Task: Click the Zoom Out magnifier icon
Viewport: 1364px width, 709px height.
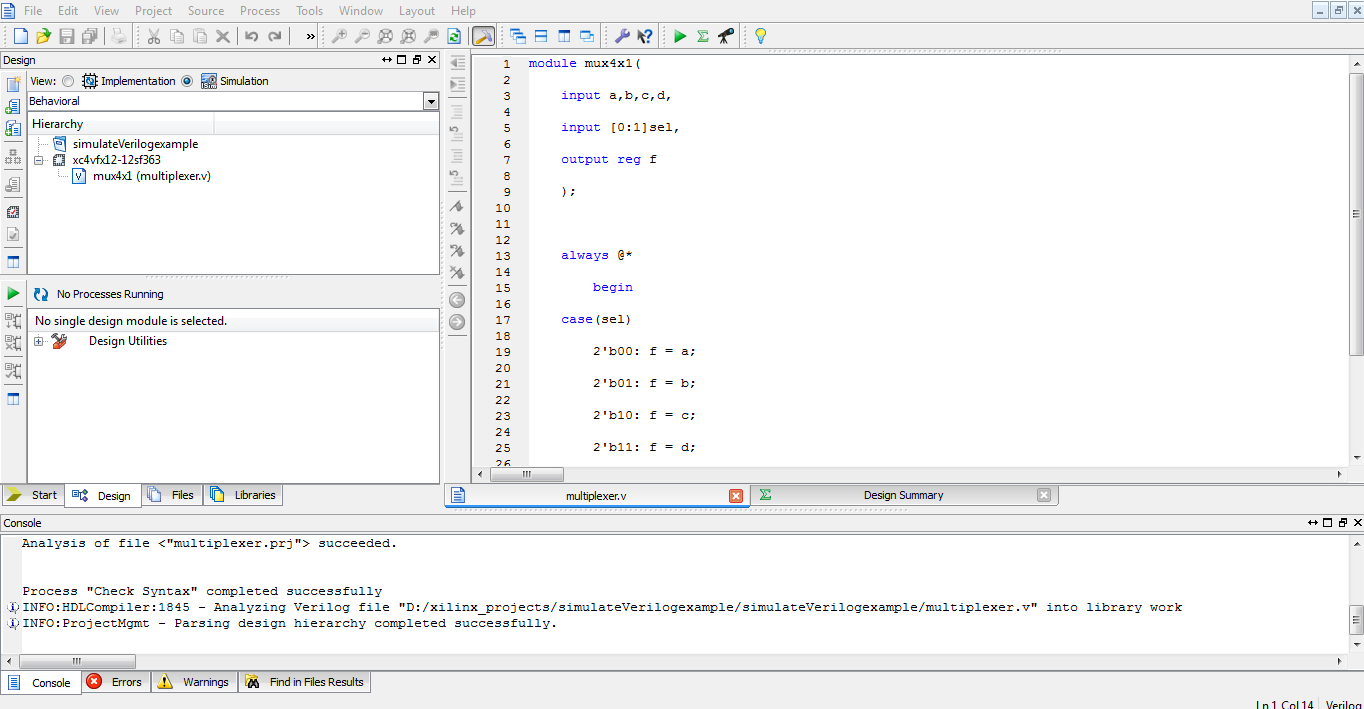Action: (x=362, y=36)
